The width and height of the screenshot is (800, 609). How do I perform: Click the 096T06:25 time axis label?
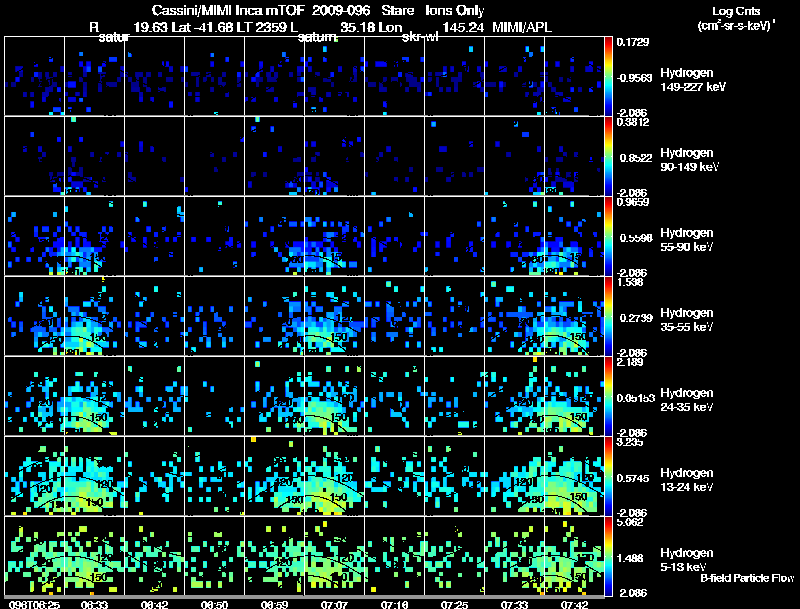pos(34,604)
